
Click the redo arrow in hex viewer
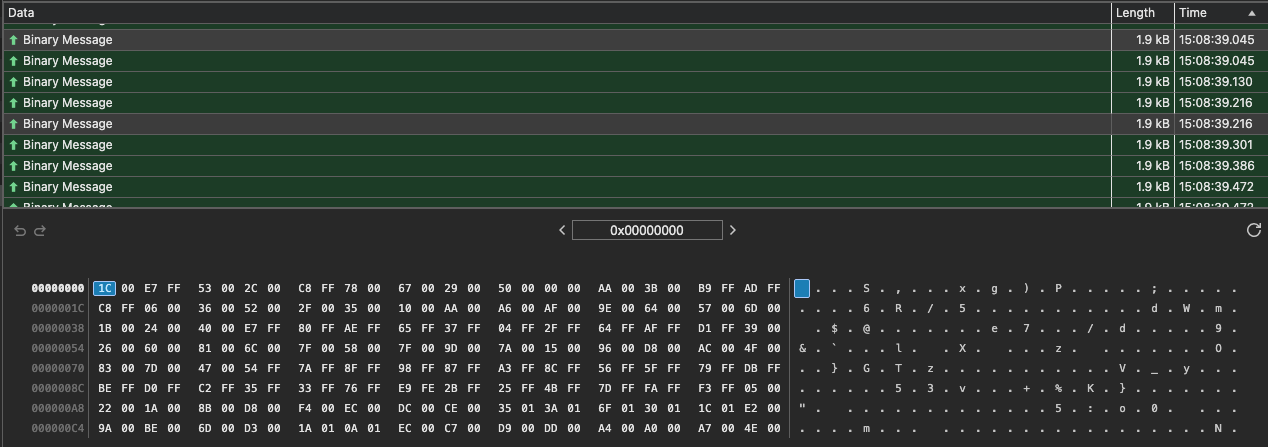tap(40, 231)
